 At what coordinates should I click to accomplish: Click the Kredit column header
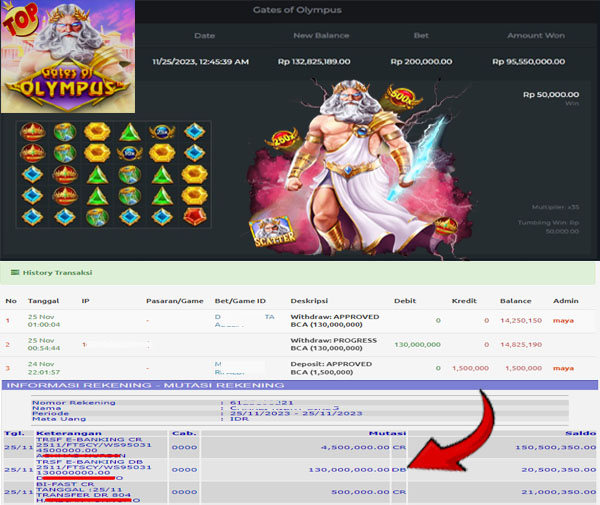[x=464, y=301]
